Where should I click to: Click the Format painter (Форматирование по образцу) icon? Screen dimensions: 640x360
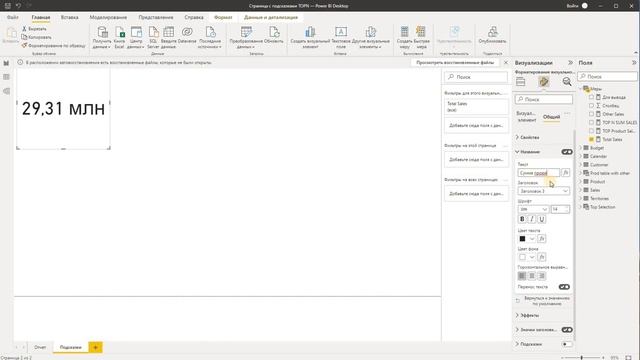[24, 46]
